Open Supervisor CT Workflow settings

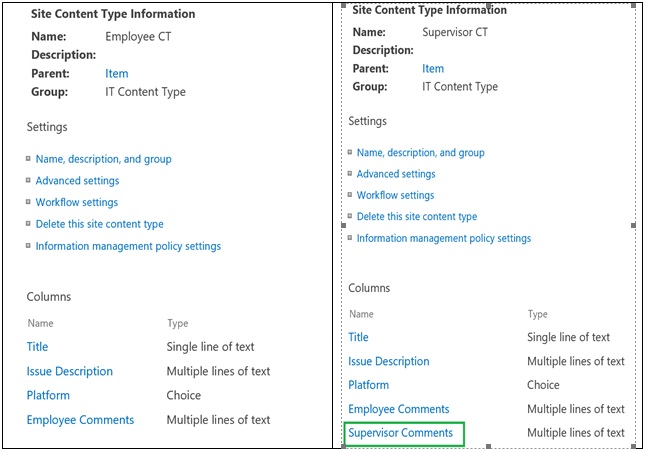click(x=396, y=195)
